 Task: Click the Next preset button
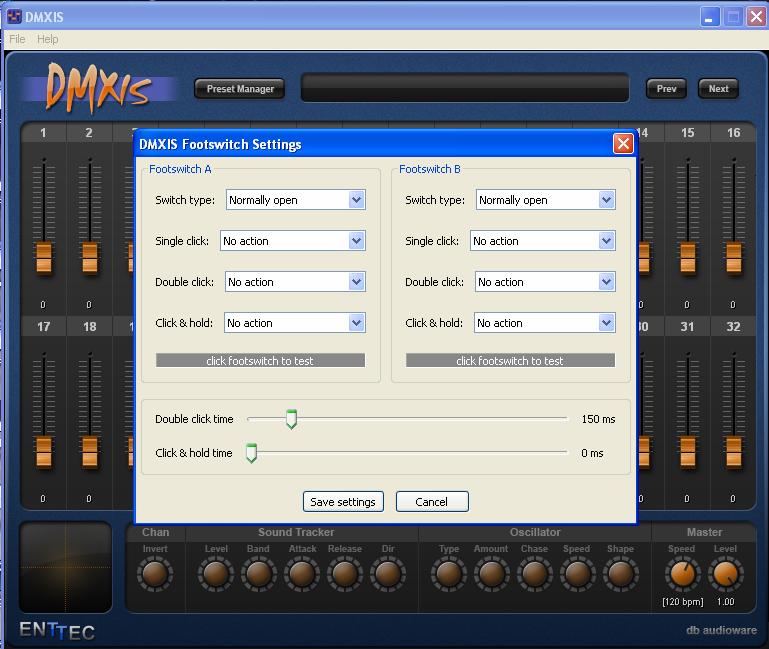coord(718,89)
